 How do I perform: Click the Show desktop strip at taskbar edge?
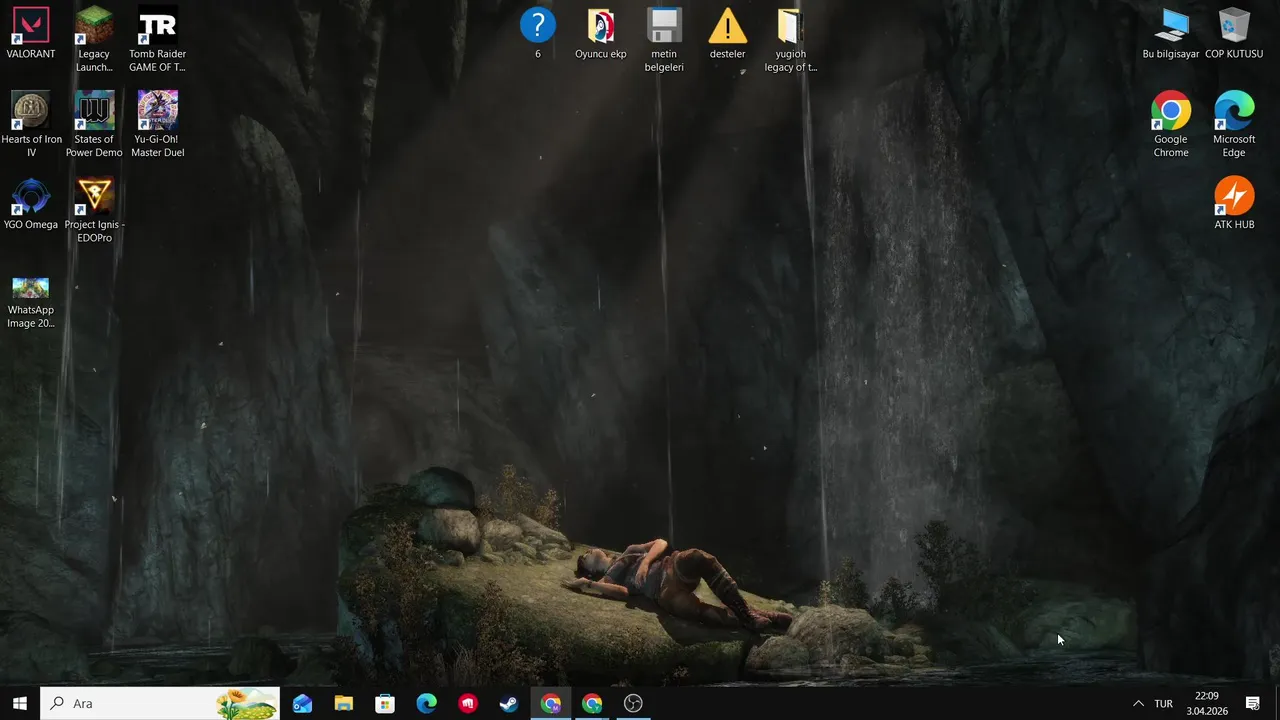pos(1277,703)
